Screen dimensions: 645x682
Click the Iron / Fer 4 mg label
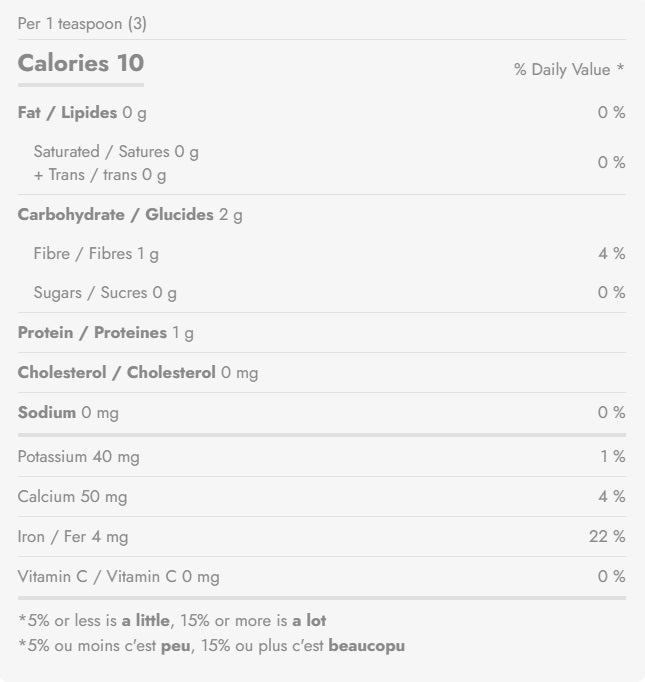[x=73, y=537]
